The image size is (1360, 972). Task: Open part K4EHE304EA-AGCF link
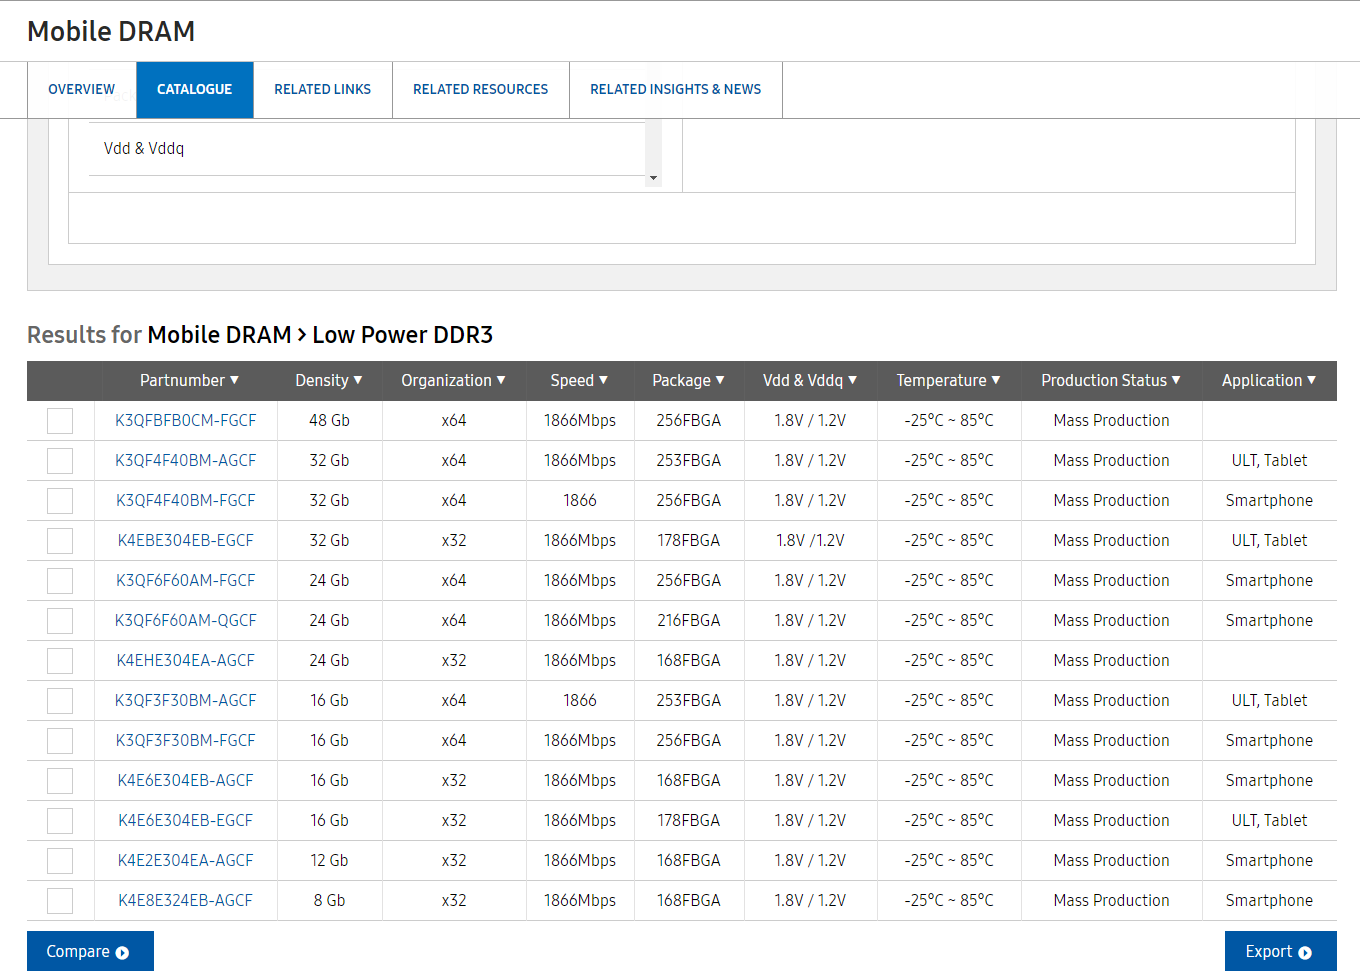(x=186, y=661)
